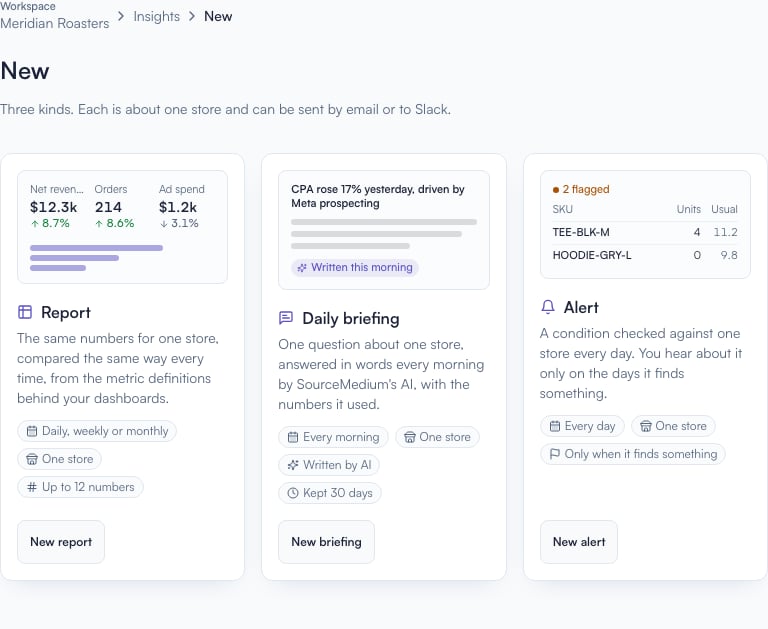The image size is (768, 629).
Task: Click breadcrumb chevron after Meridian Roasters
Action: (x=121, y=16)
